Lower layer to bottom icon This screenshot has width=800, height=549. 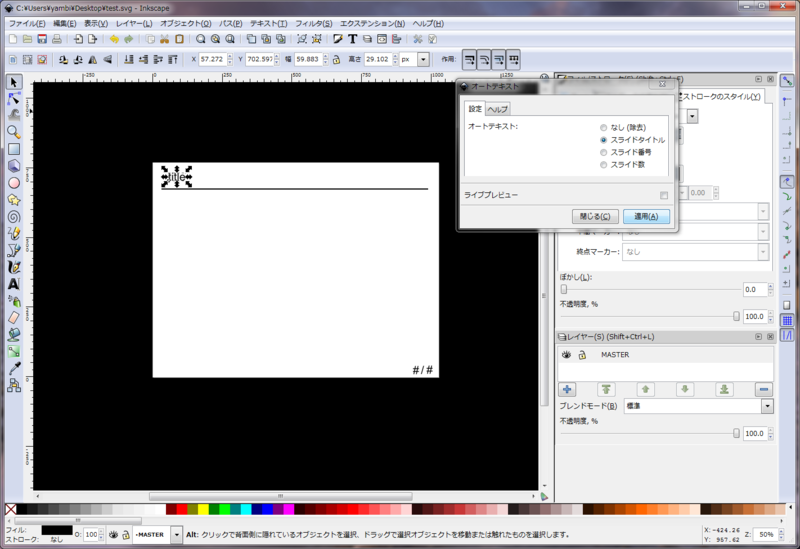point(724,389)
